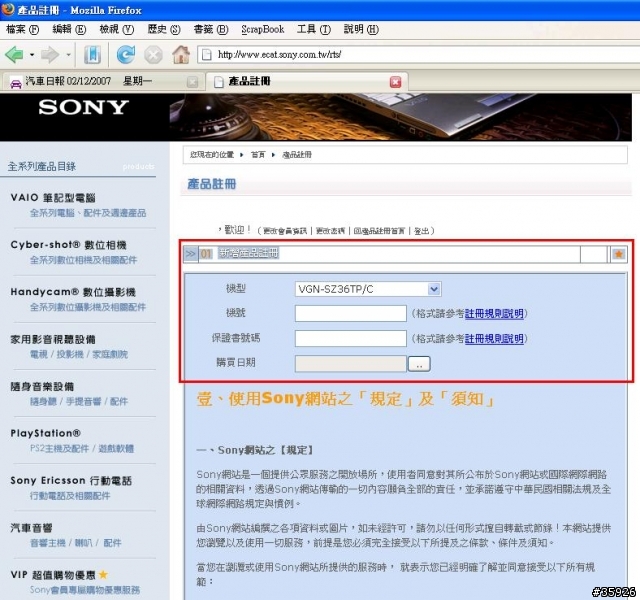Click the Firefox Back arrow button
Image resolution: width=640 pixels, height=600 pixels.
tap(14, 55)
